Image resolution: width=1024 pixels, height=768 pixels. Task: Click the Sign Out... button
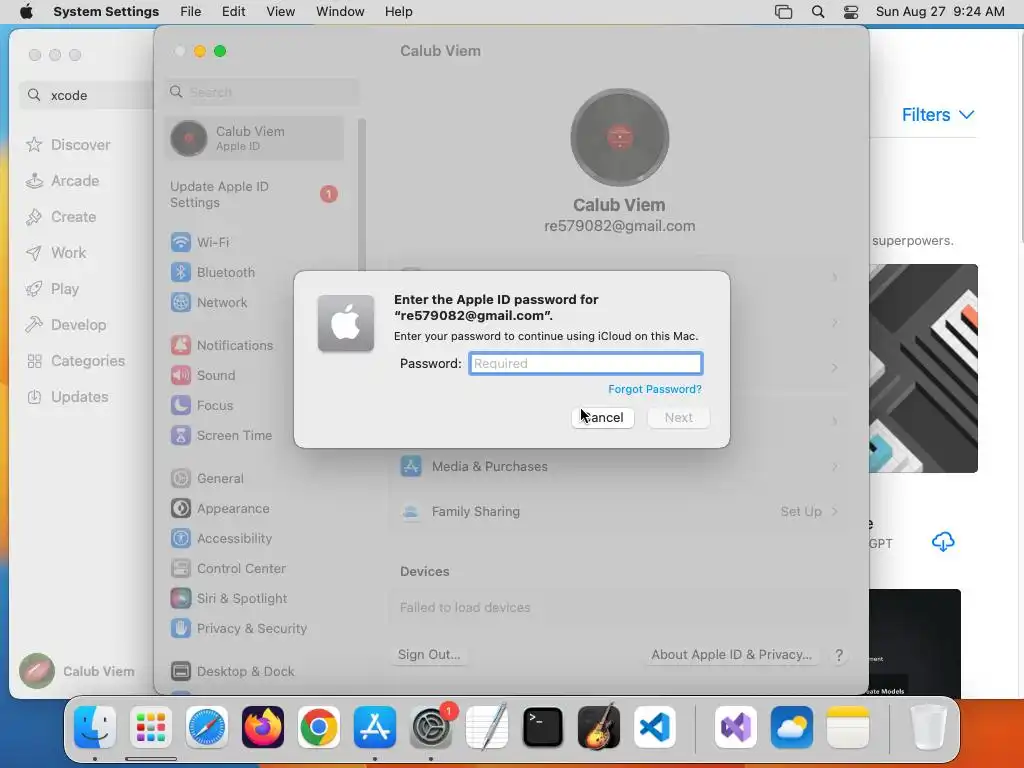pos(429,654)
